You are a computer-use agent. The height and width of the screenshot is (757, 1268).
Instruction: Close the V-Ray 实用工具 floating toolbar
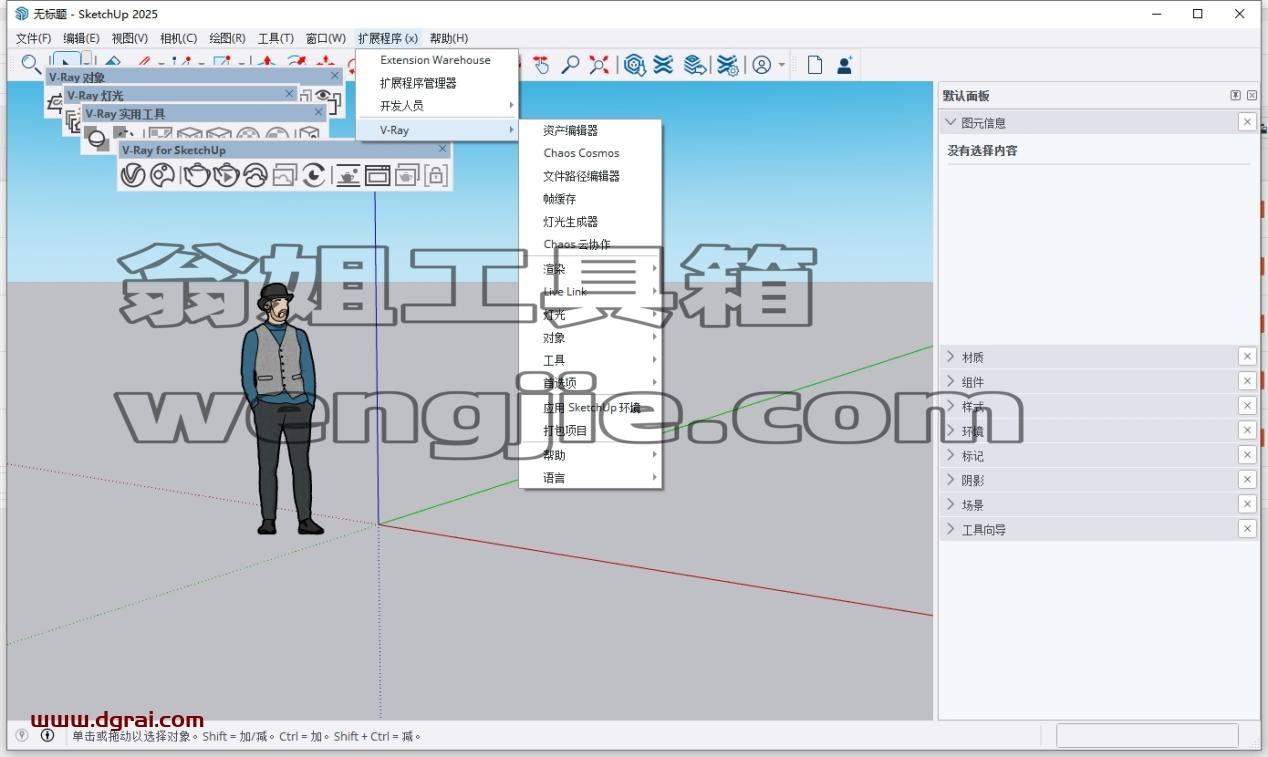319,113
